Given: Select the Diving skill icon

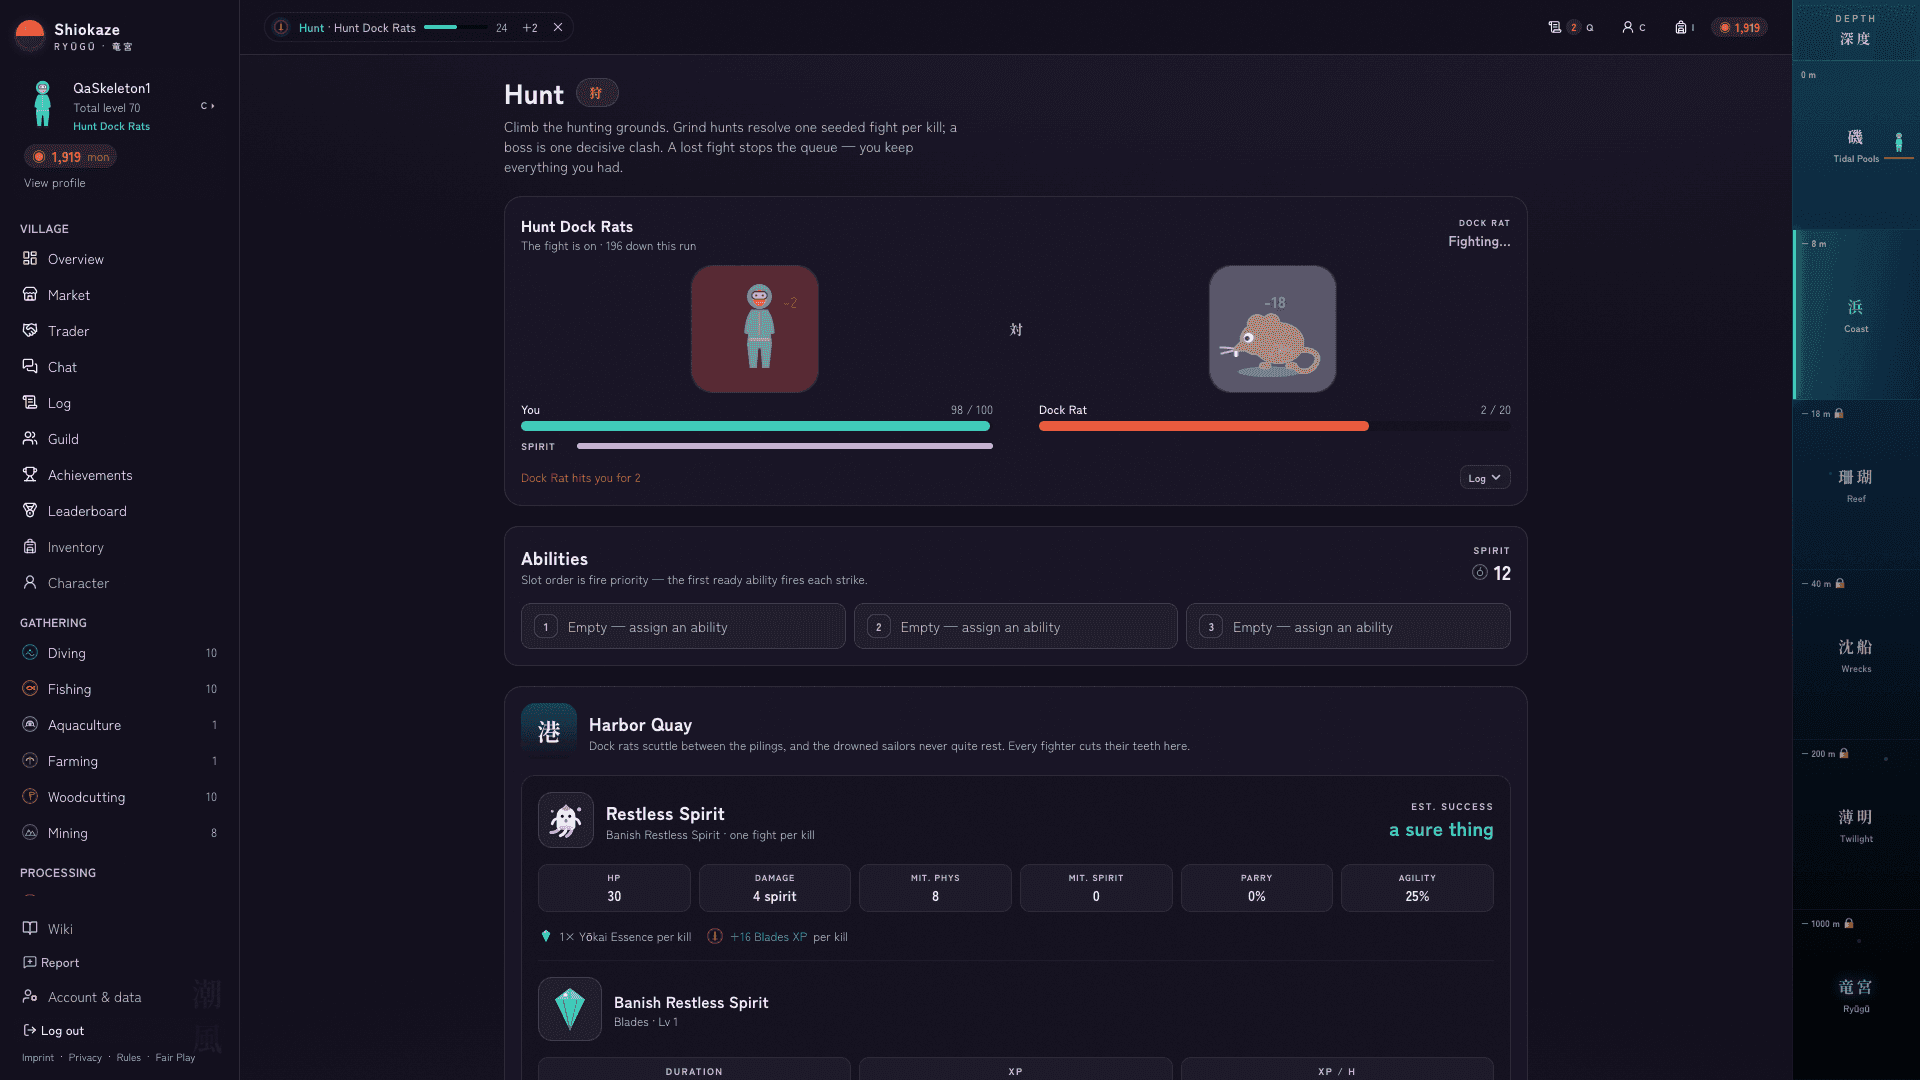Looking at the screenshot, I should (x=30, y=653).
